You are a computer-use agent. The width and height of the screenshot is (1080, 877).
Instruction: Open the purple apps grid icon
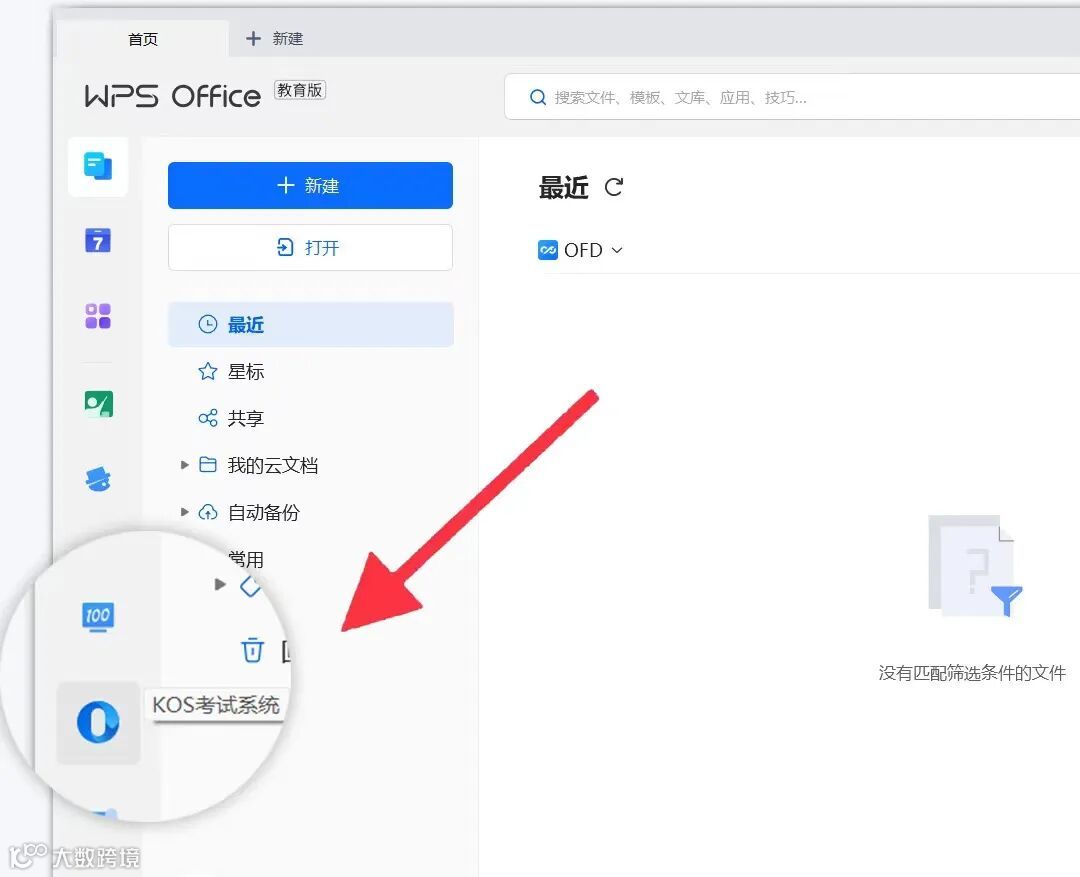point(98,316)
